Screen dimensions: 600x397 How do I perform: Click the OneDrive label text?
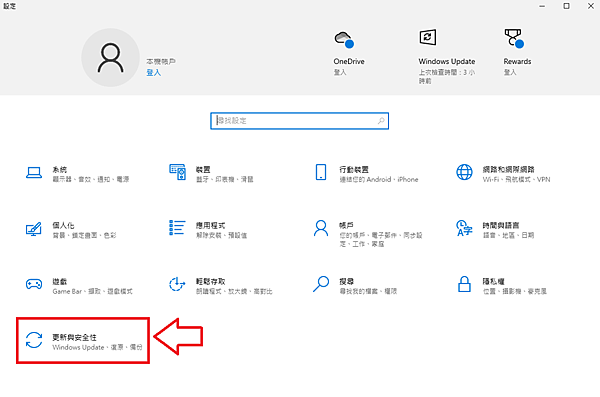[x=349, y=61]
